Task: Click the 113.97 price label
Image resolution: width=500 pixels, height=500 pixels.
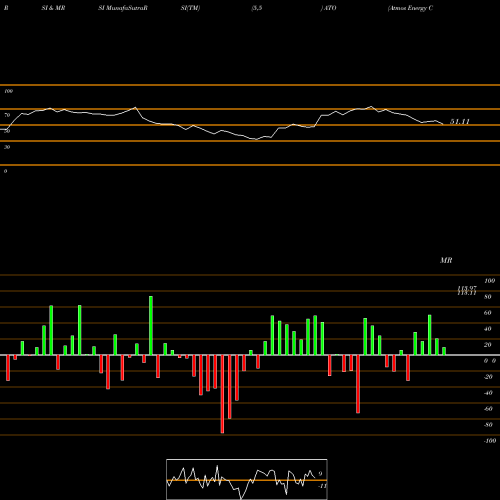Action: pyautogui.click(x=467, y=288)
